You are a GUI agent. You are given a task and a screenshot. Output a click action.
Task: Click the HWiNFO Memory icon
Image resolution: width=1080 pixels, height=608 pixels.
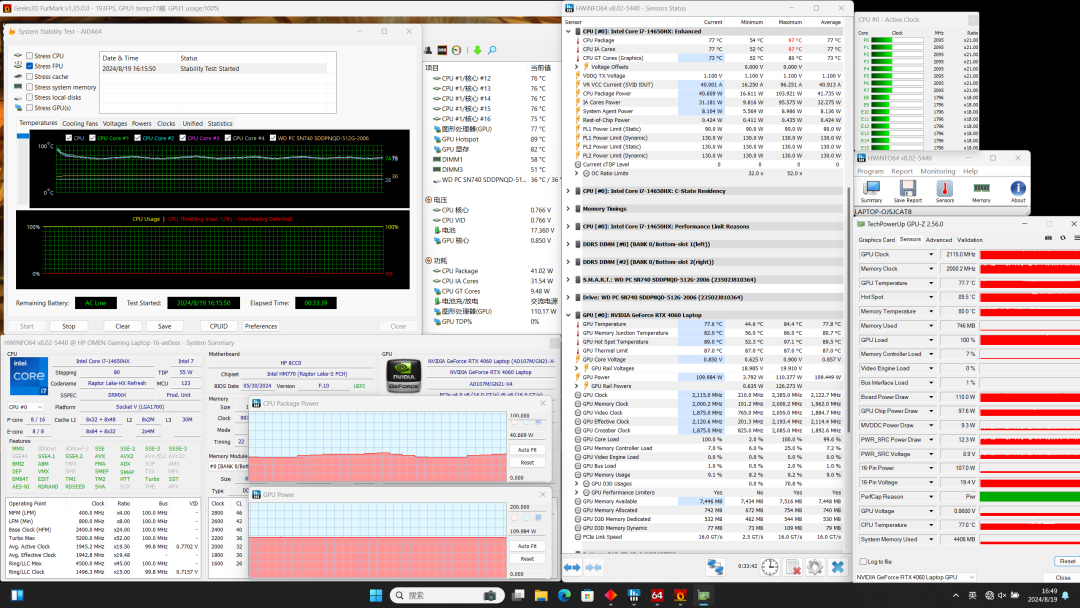coord(981,187)
